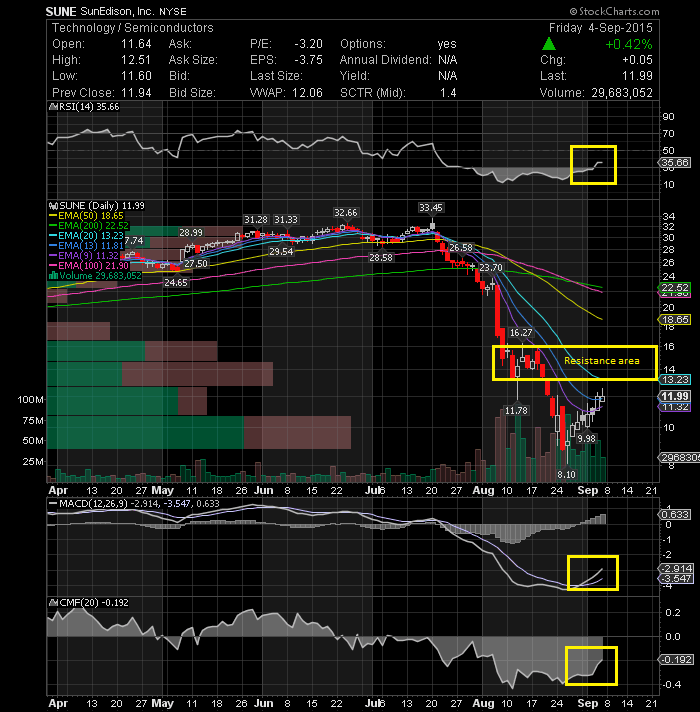This screenshot has width=700, height=712.
Task: Click the 24.65 low price label
Action: coord(176,282)
